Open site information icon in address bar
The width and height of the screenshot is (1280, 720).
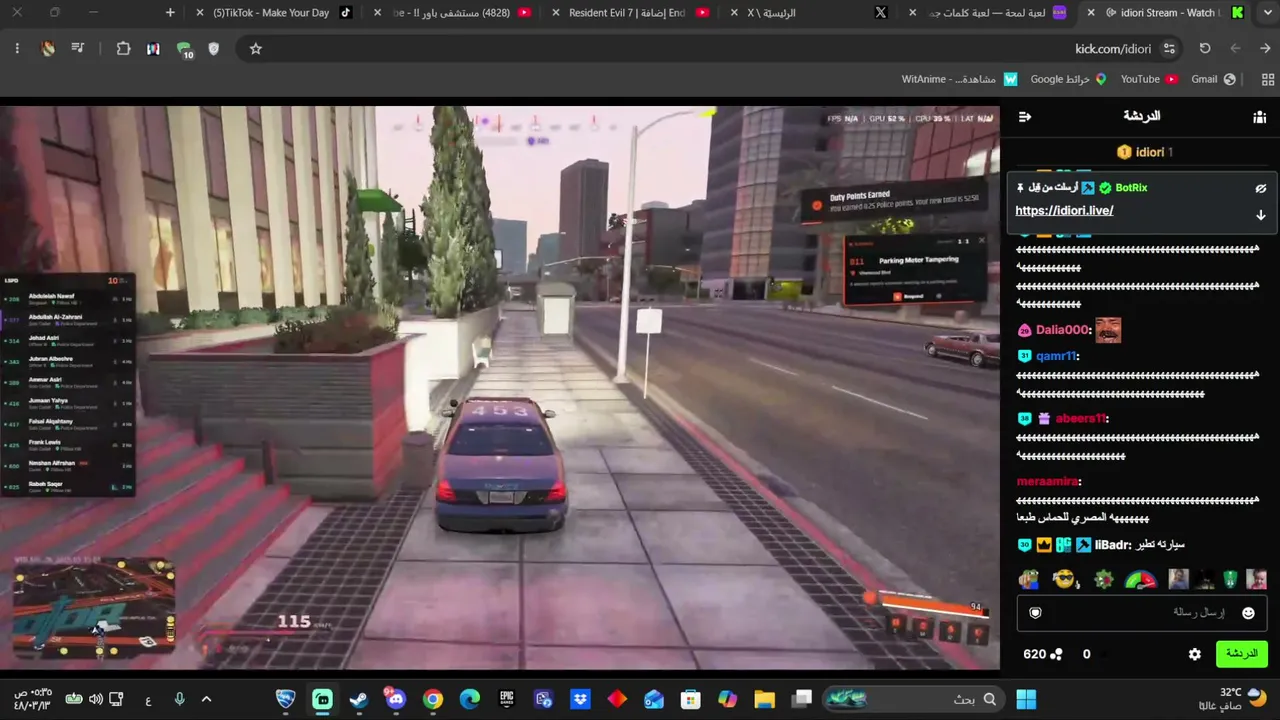(1169, 49)
